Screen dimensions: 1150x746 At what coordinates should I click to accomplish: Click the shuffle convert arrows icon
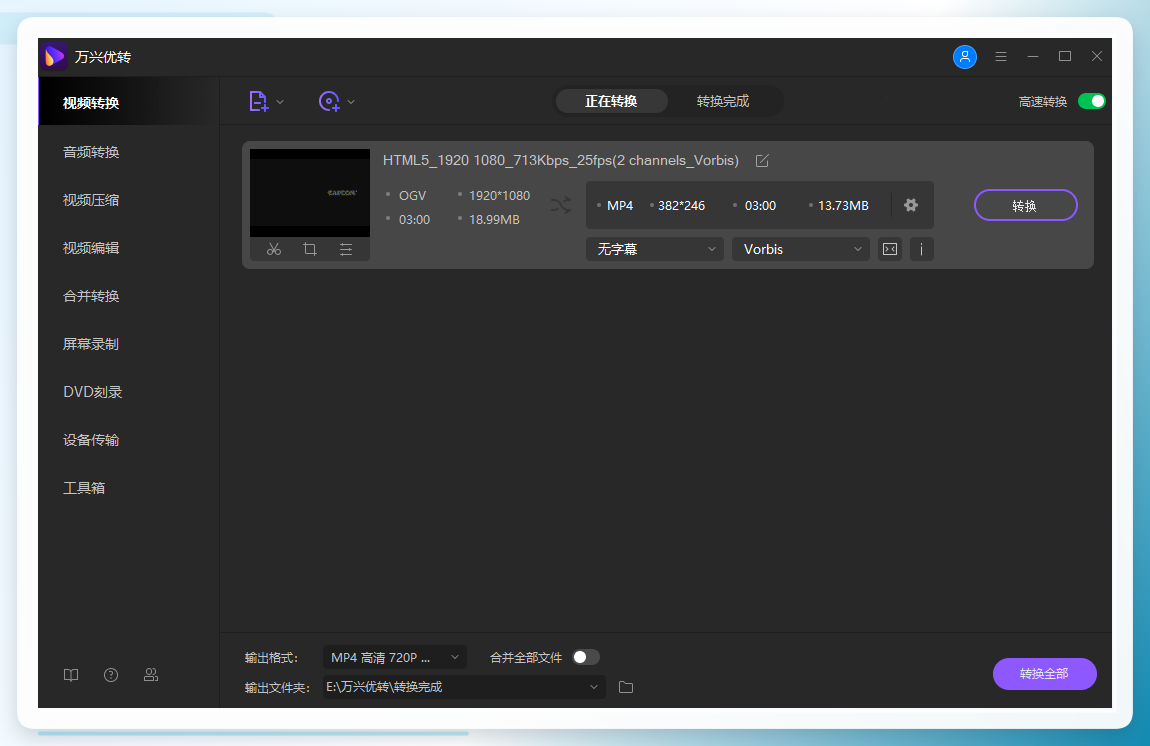tap(561, 205)
